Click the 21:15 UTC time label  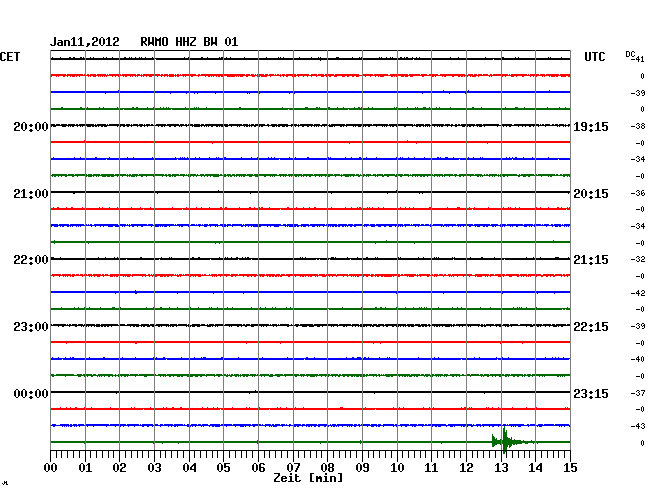click(591, 260)
